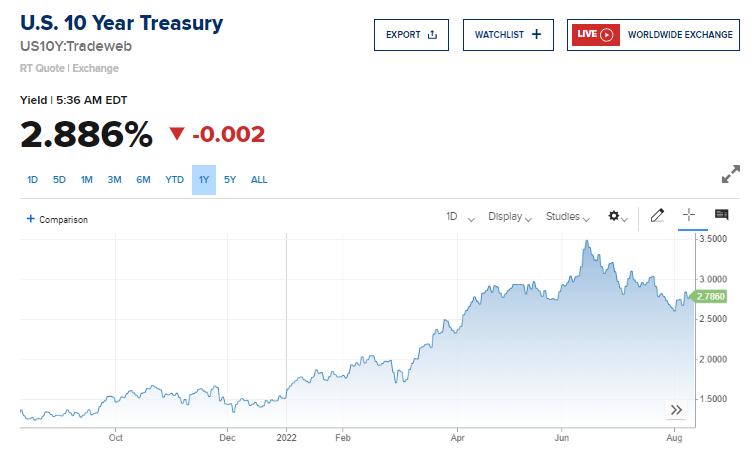This screenshot has height=457, width=755.
Task: Open the chart settings gear menu
Action: pos(617,216)
